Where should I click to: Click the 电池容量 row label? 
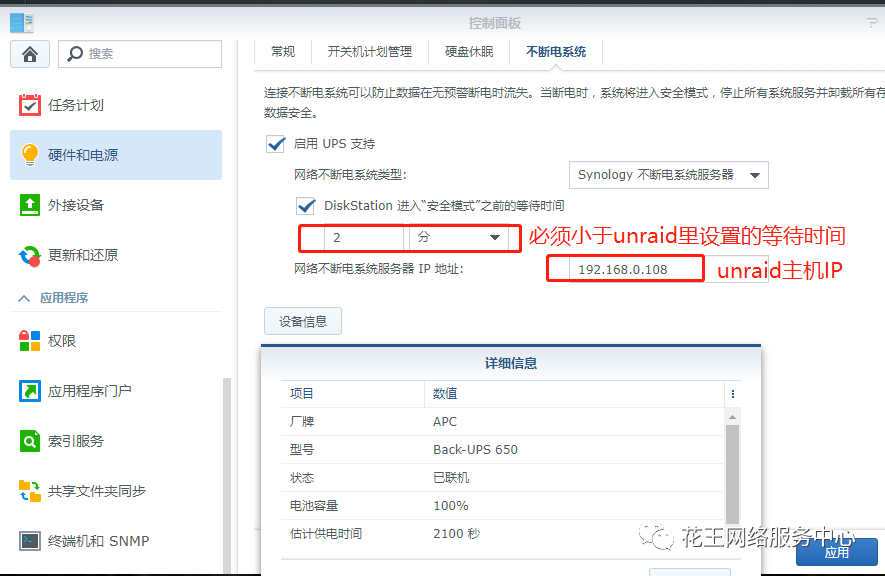314,505
